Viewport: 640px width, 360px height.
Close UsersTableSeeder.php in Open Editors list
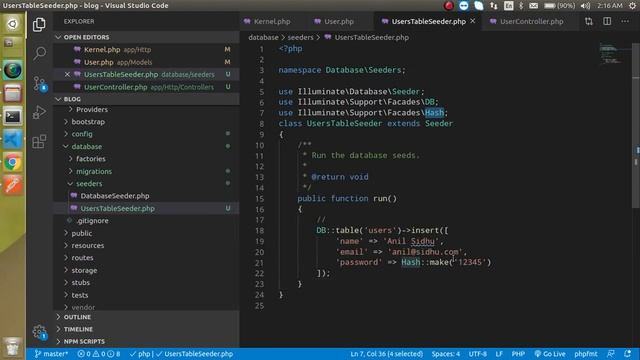(67, 74)
